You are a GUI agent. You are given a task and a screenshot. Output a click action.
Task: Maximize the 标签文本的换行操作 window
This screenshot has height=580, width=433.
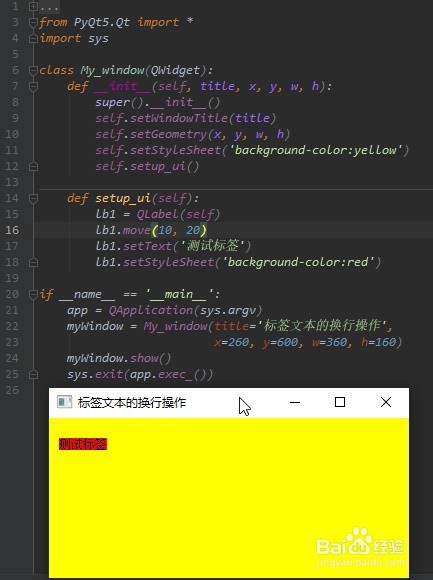(x=340, y=402)
